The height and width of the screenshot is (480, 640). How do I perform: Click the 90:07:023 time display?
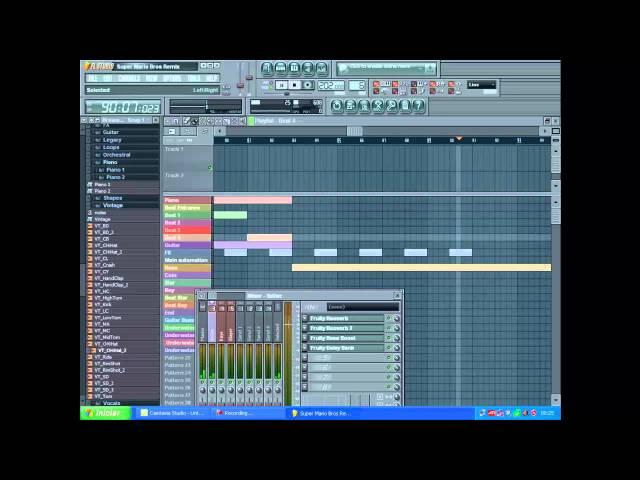click(x=124, y=107)
